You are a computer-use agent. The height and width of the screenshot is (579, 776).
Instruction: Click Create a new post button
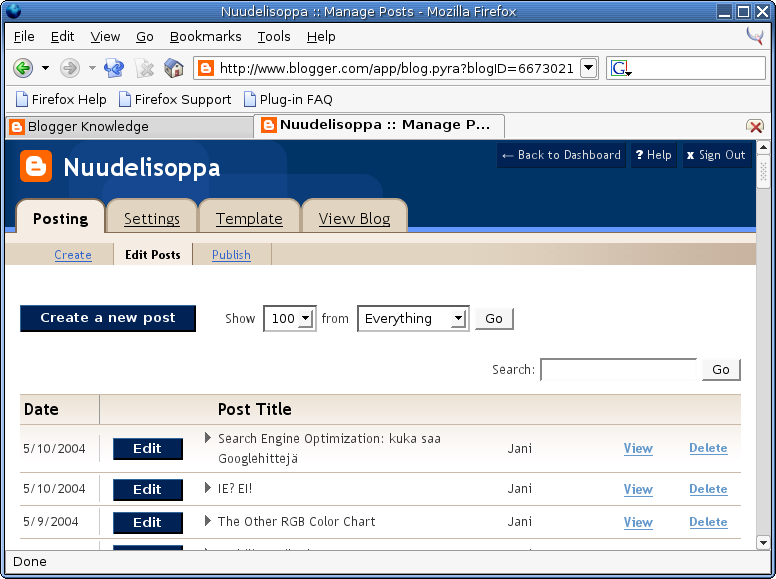coord(108,318)
